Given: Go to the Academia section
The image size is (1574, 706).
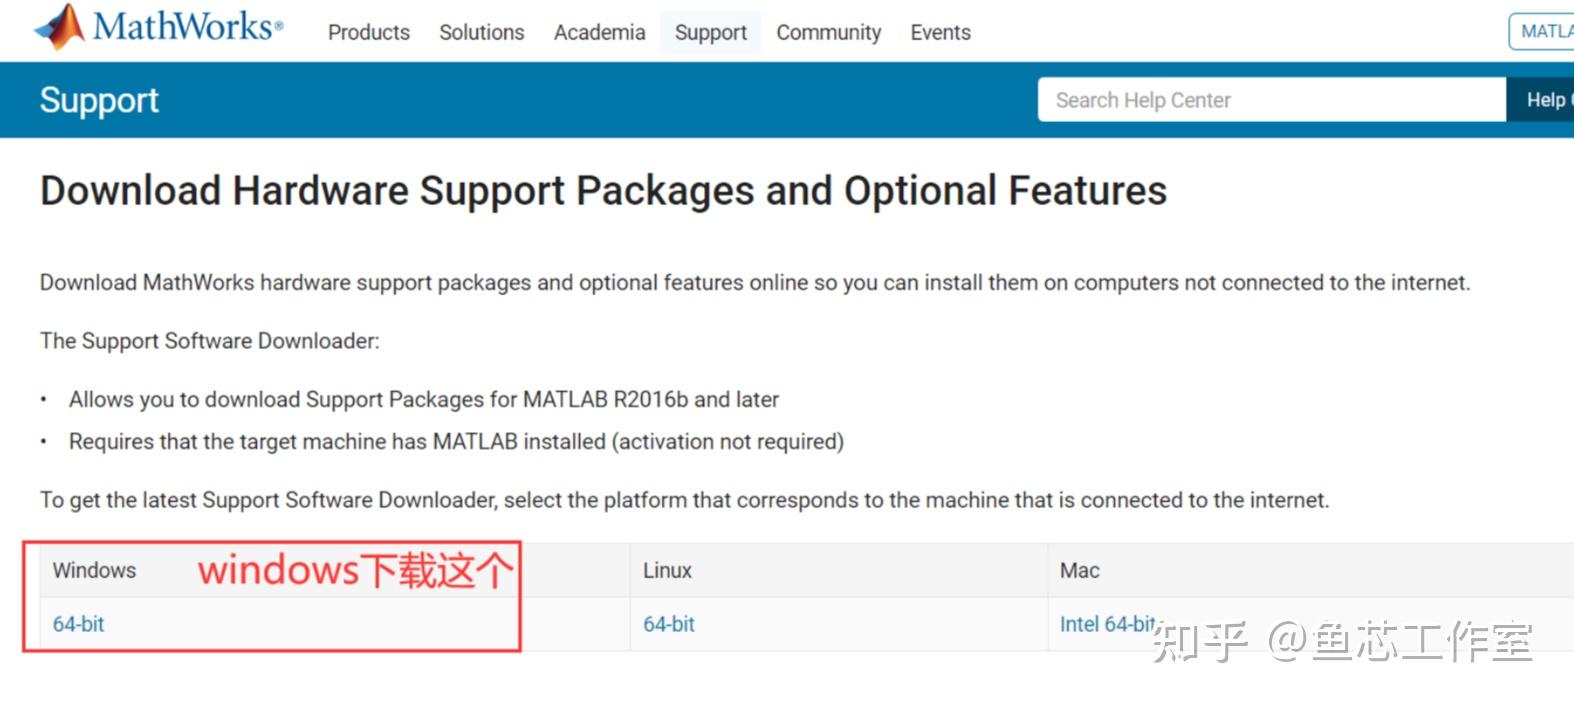Looking at the screenshot, I should [x=599, y=32].
